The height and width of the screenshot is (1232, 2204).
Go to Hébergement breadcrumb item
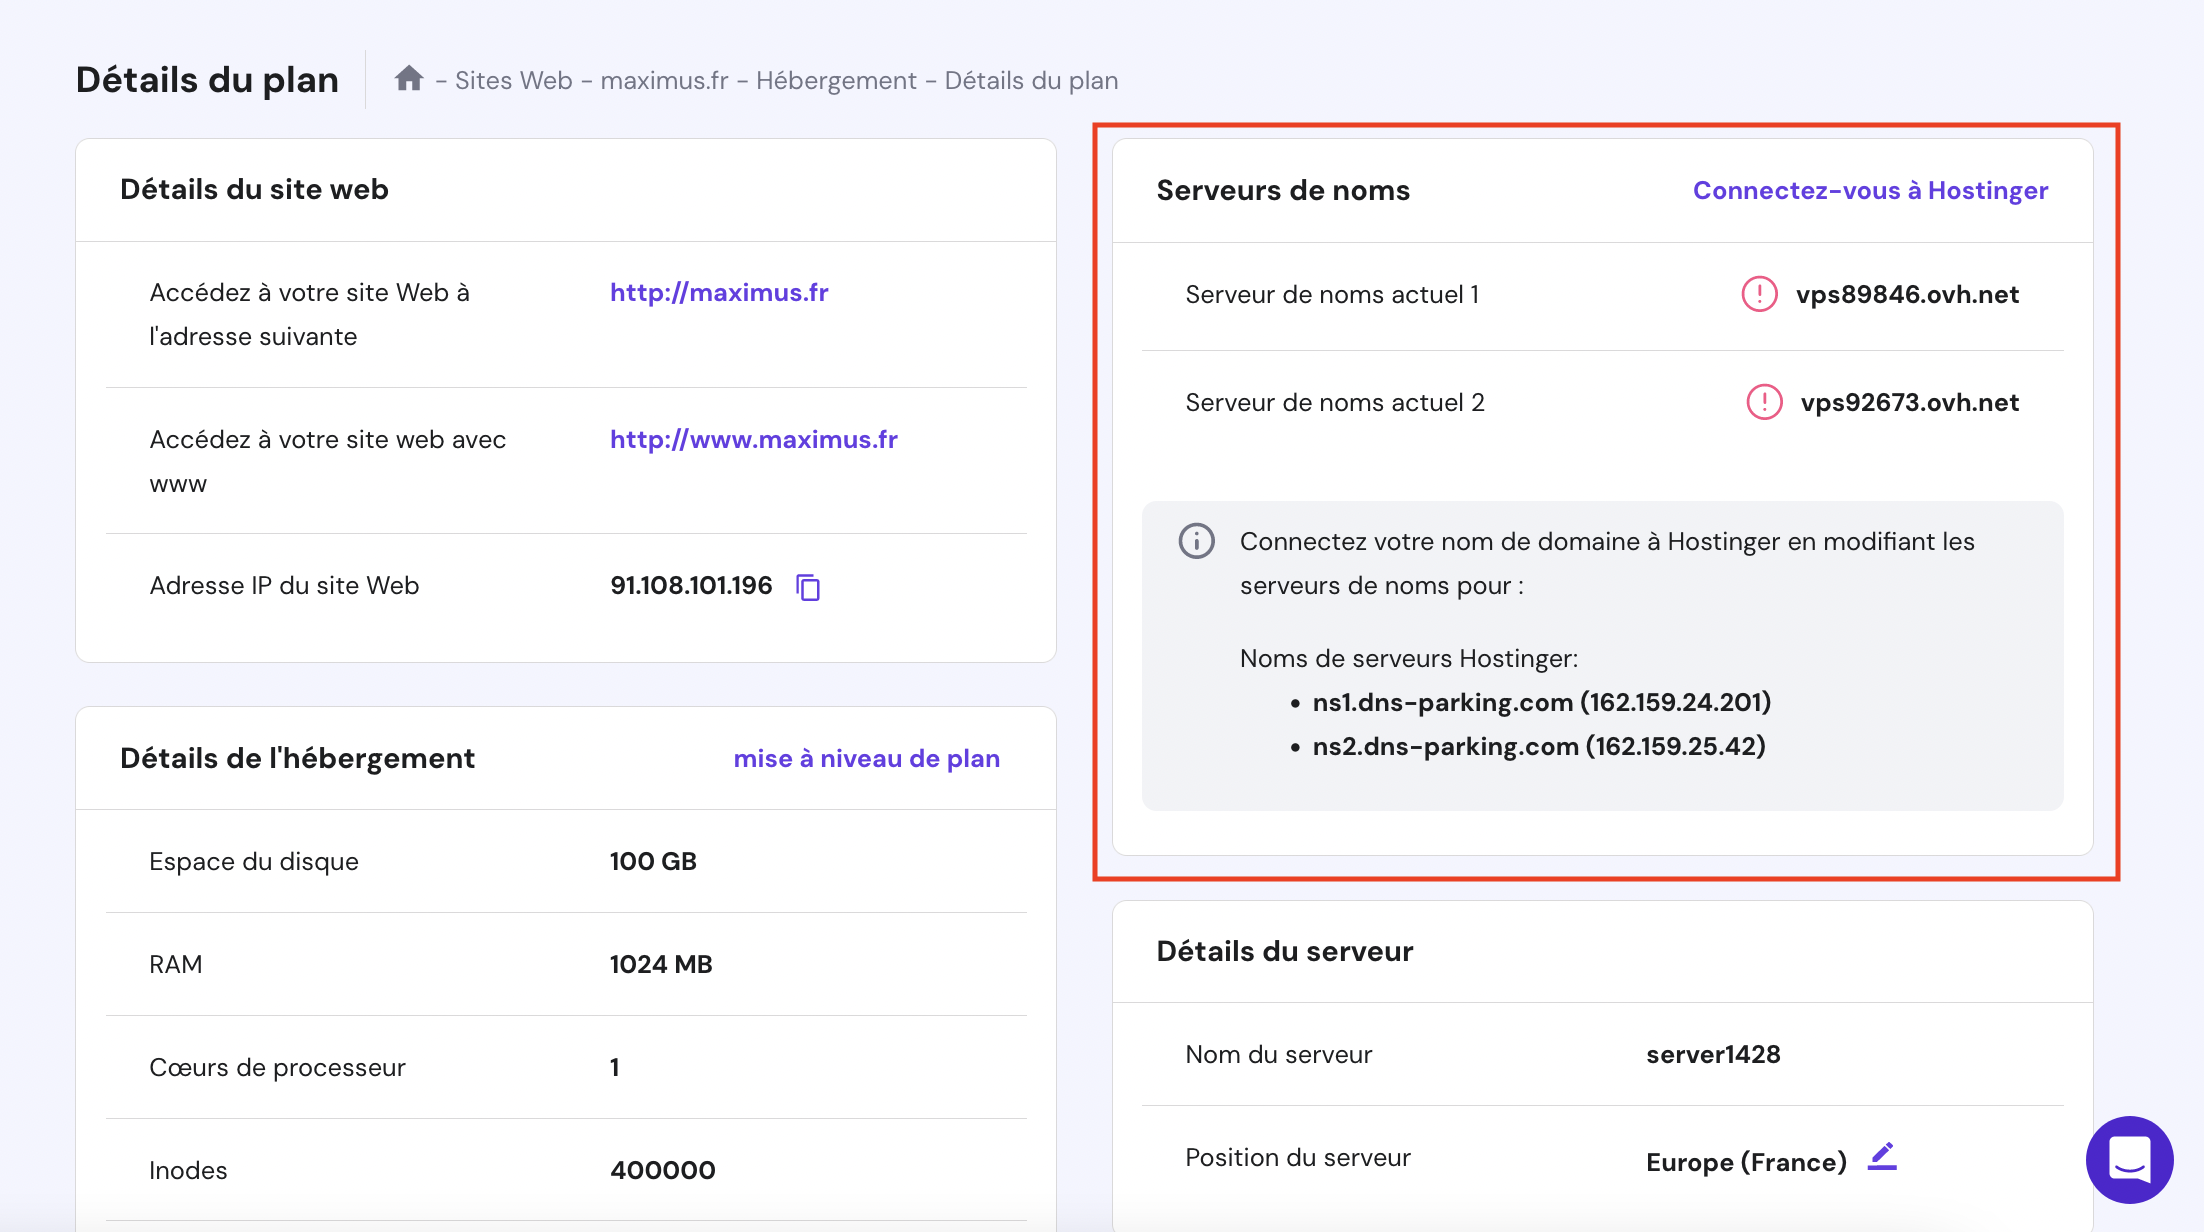coord(836,80)
